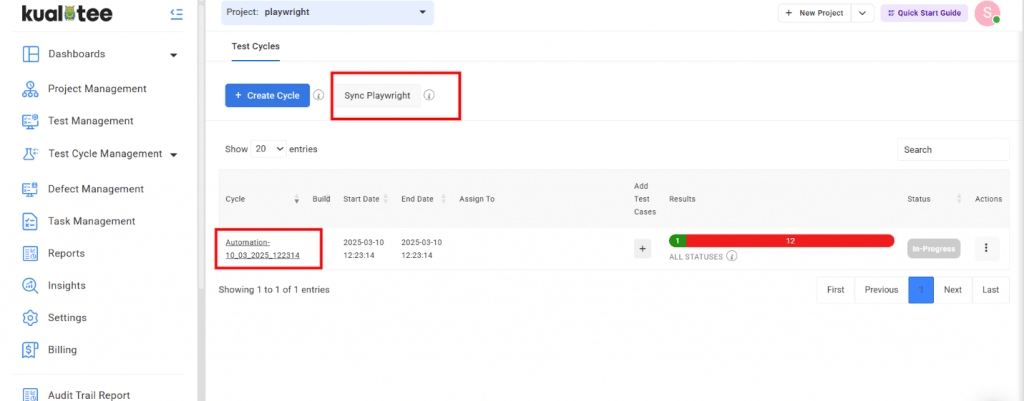The height and width of the screenshot is (401, 1024).
Task: Expand the Test Cycle Management arrow
Action: tap(174, 155)
